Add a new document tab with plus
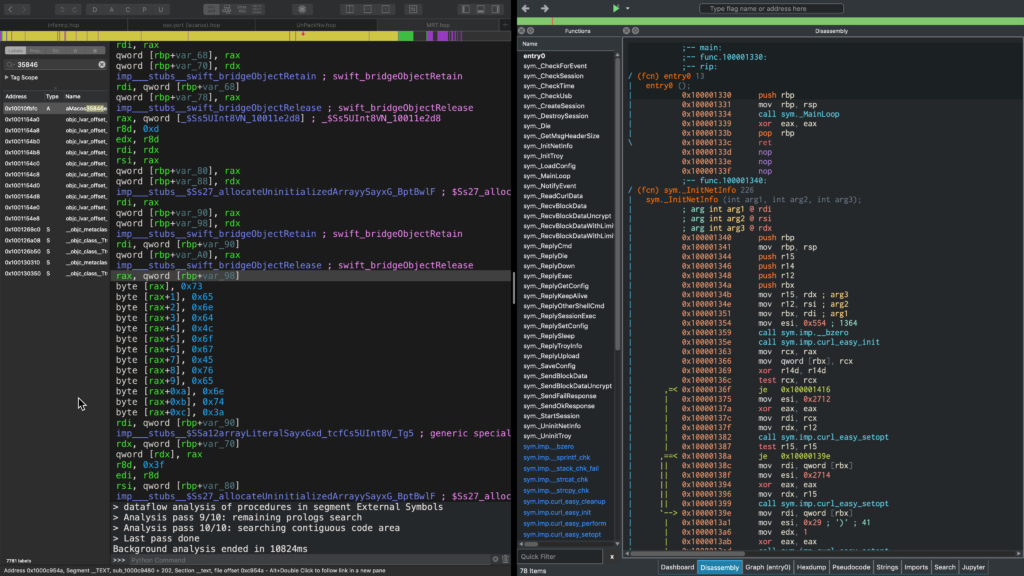The image size is (1024, 576). tap(505, 23)
